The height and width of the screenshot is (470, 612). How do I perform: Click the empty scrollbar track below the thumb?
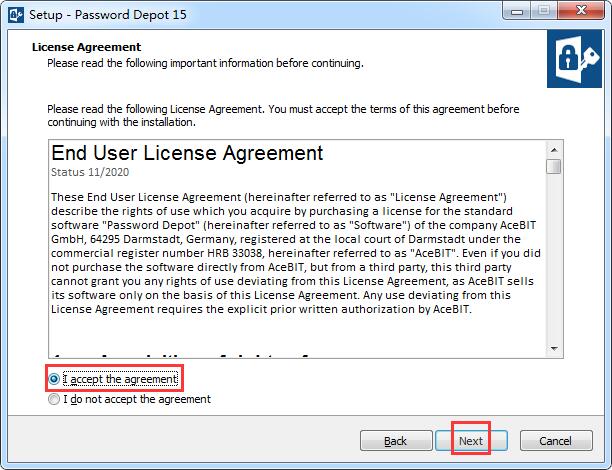point(554,258)
